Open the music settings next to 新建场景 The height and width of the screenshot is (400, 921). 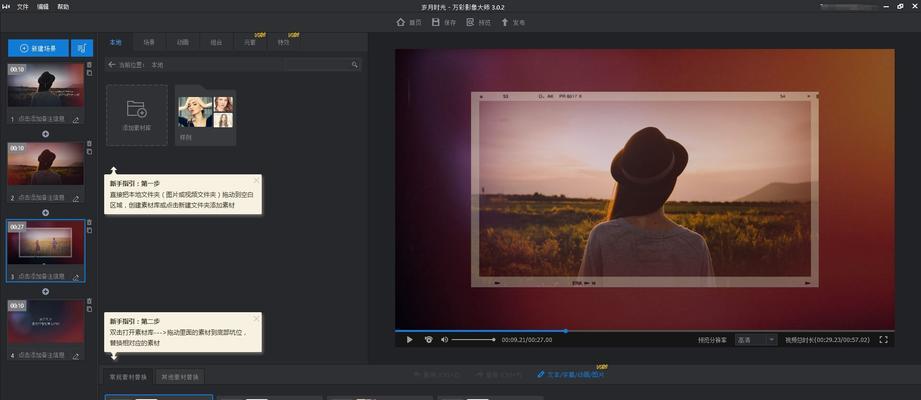[x=82, y=48]
